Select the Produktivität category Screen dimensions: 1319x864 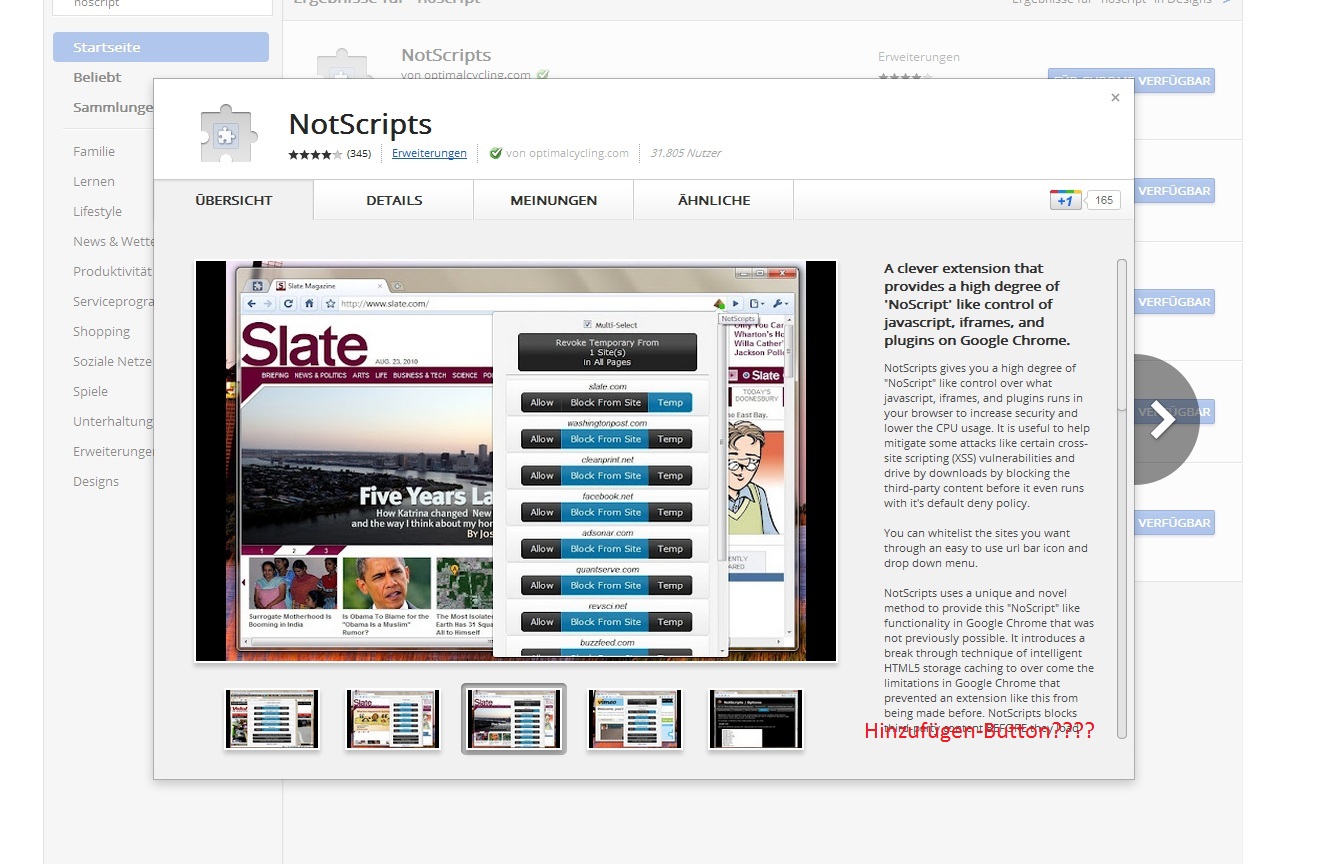(113, 271)
